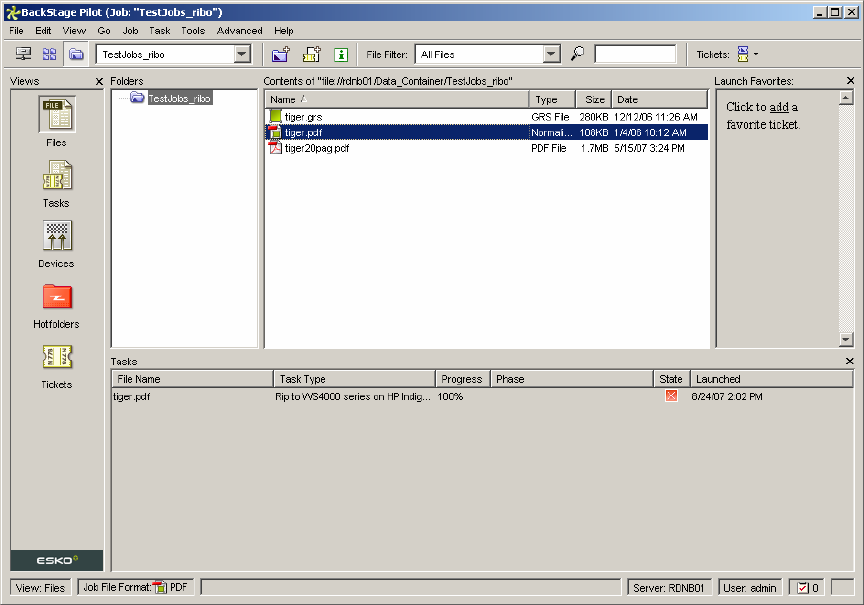Select the tiger.grs file row
864x605 pixels.
pos(487,117)
